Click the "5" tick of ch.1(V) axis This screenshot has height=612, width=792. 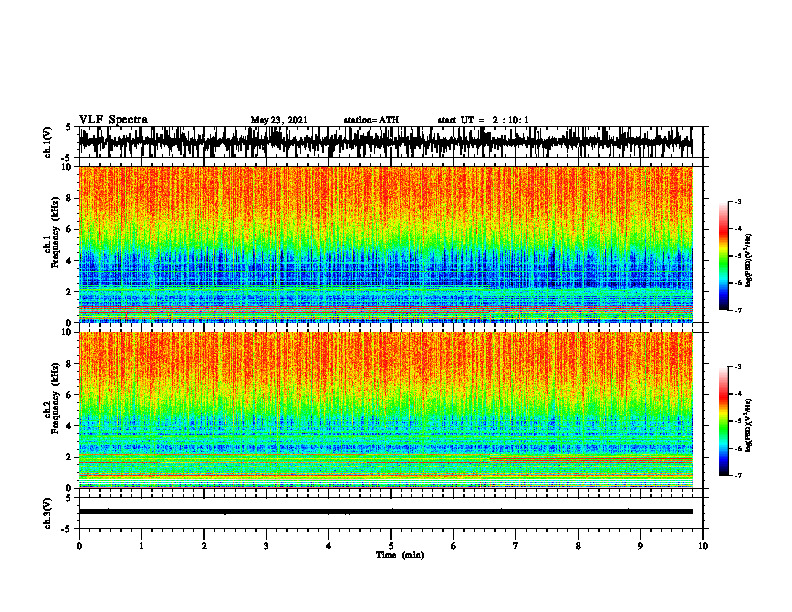70,128
